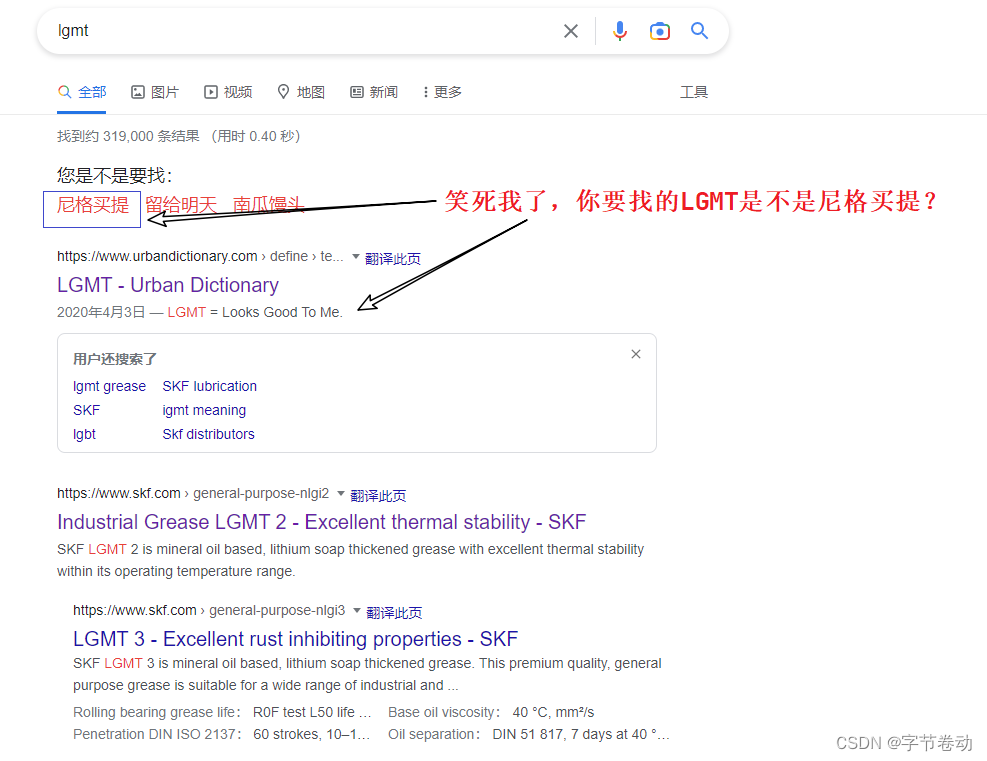The height and width of the screenshot is (761, 987).
Task: Search the related term lgbt
Action: point(84,434)
